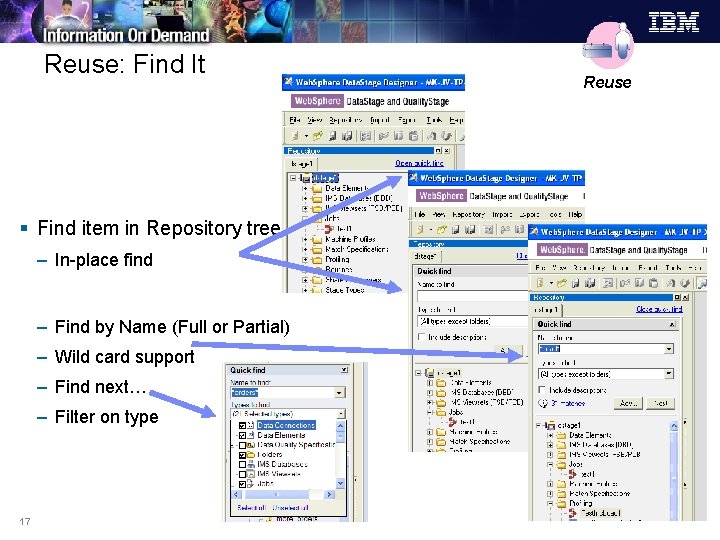This screenshot has height=540, width=720.
Task: Check IMS Databases in the type filter list
Action: point(242,464)
